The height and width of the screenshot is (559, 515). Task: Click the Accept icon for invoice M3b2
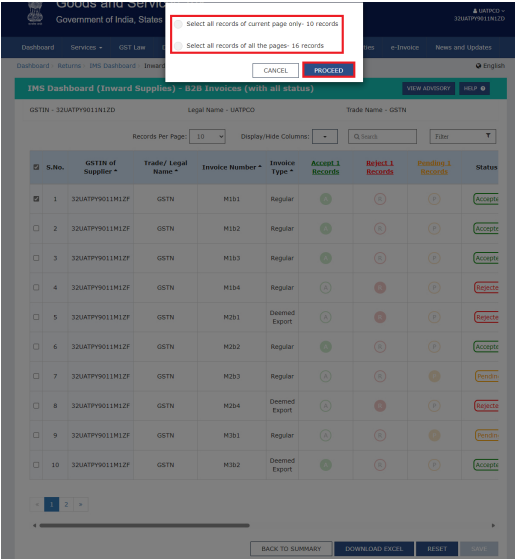[x=325, y=465]
